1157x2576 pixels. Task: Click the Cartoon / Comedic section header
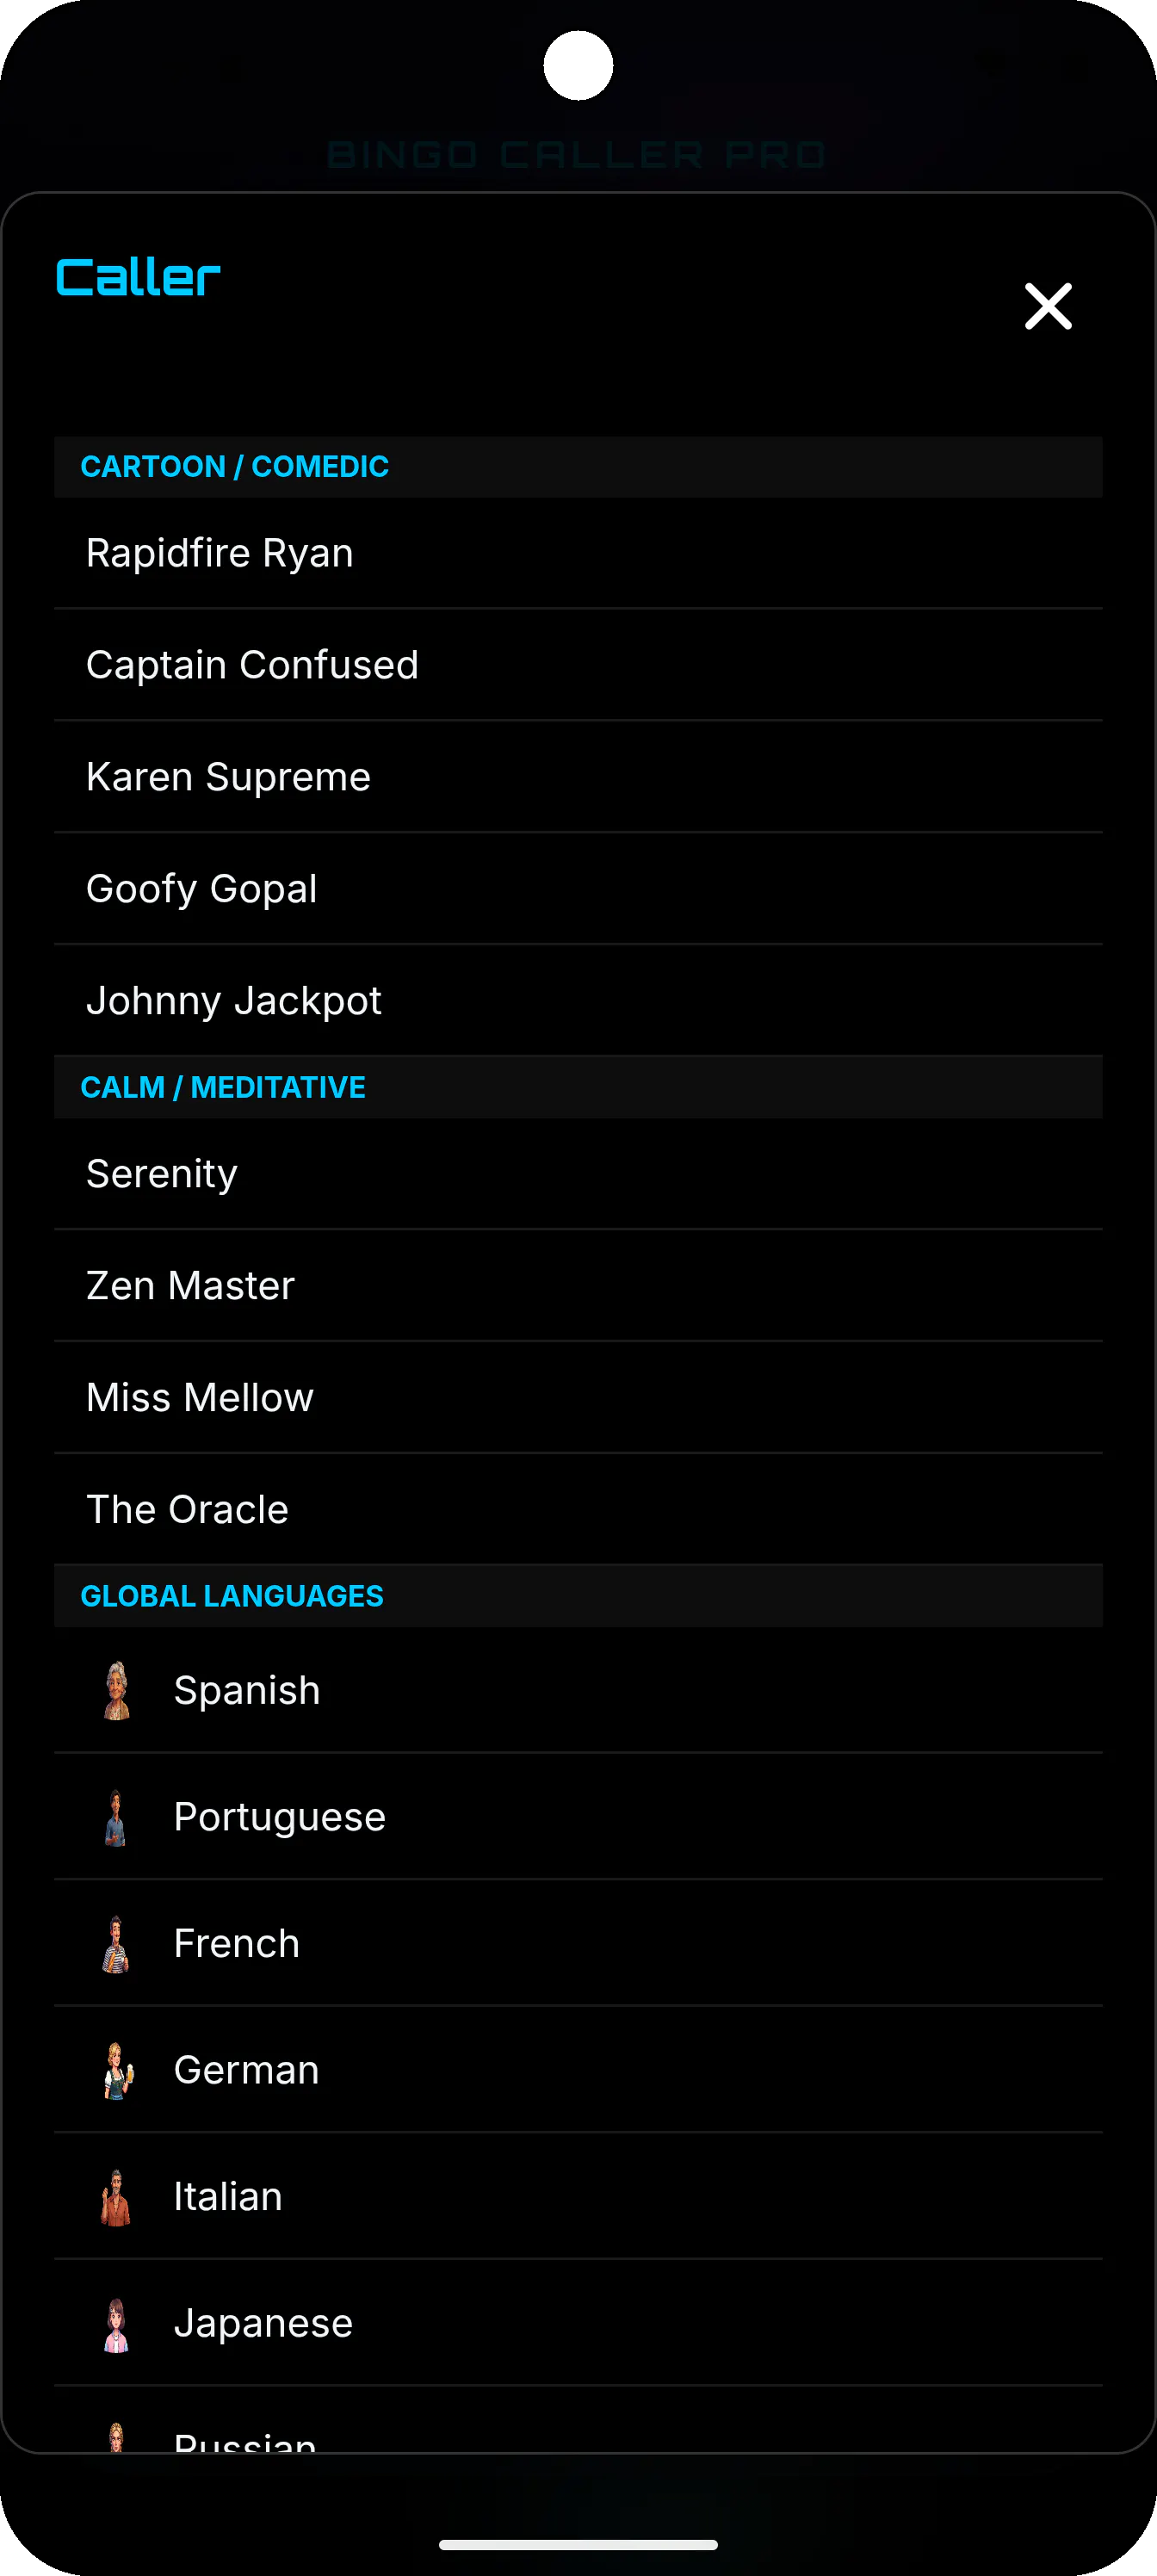coord(578,467)
